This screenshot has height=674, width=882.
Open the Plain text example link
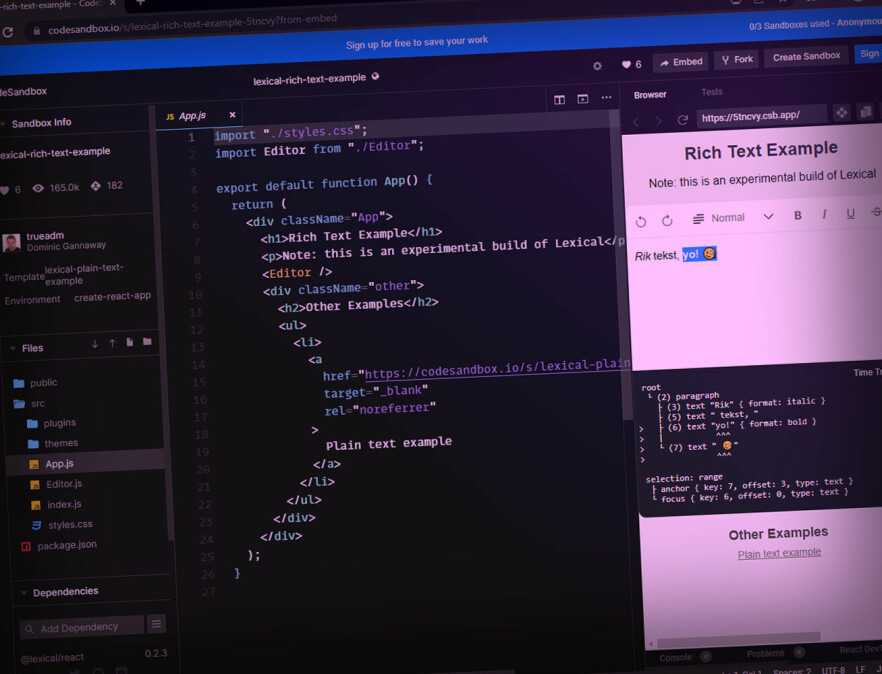779,554
